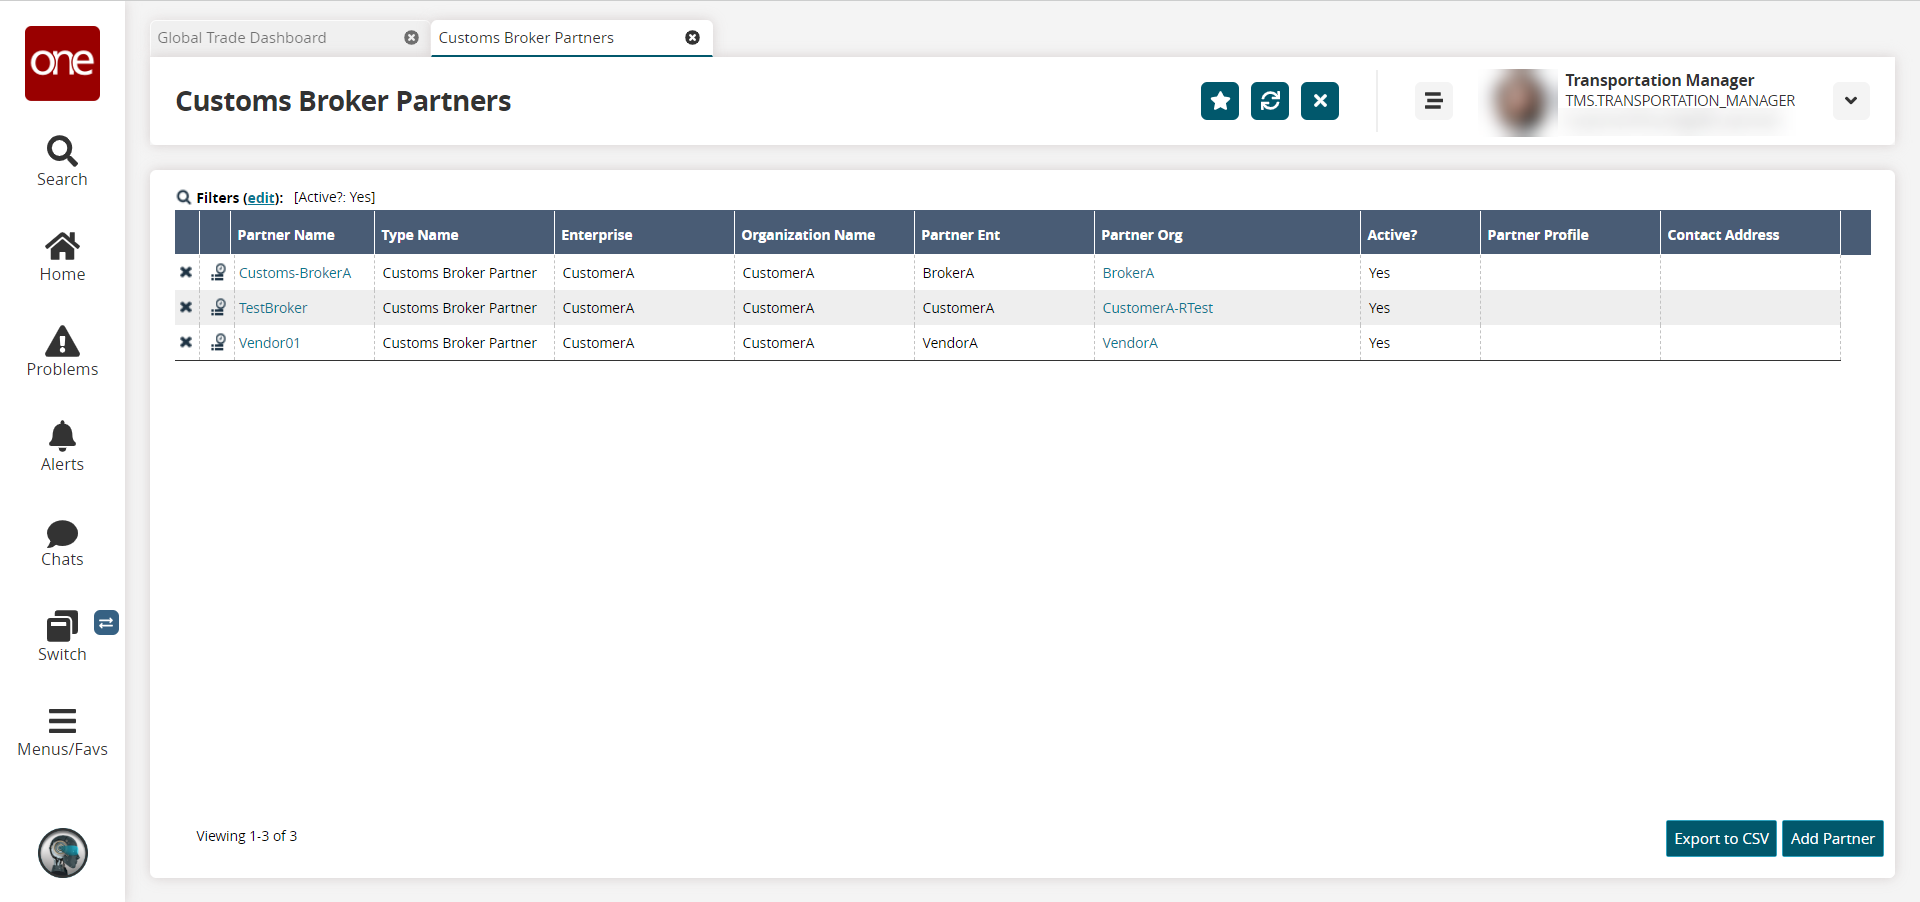
Task: Click the star favorite icon button
Action: 1219,101
